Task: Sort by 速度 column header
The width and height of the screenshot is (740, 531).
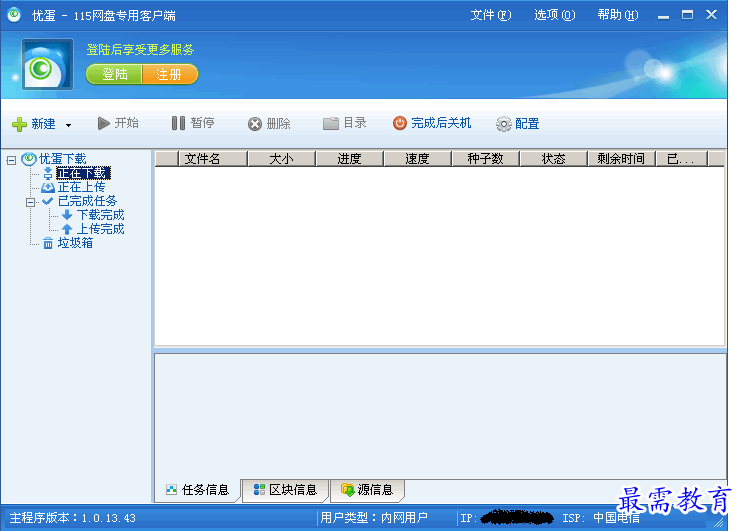Action: point(417,159)
